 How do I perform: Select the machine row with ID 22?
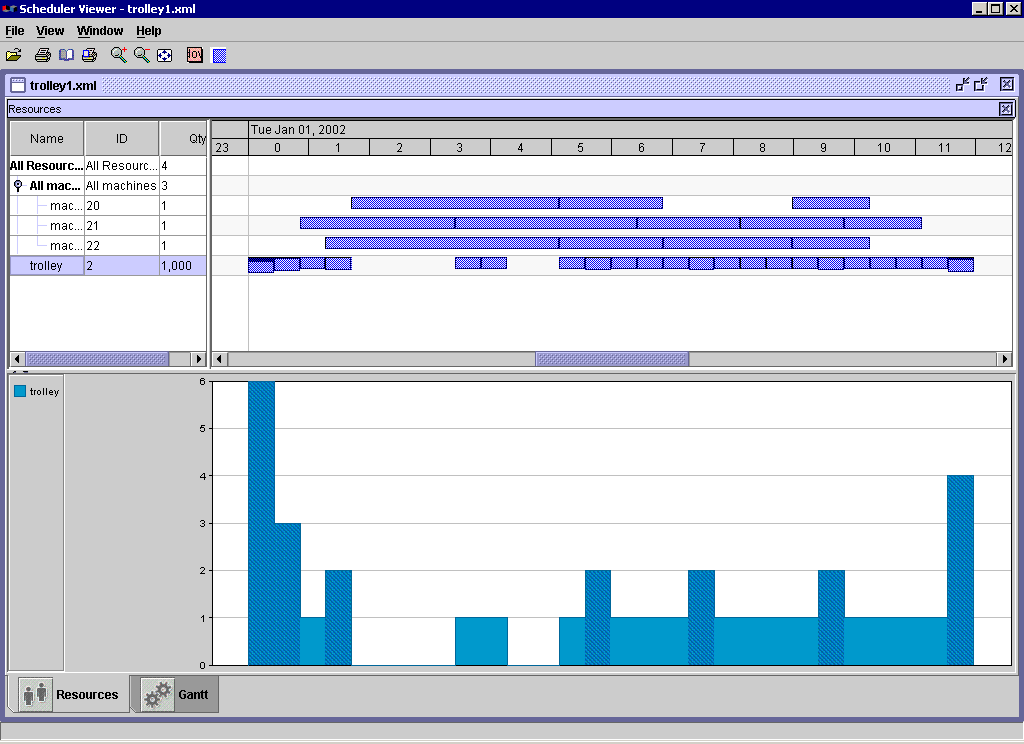click(x=108, y=246)
